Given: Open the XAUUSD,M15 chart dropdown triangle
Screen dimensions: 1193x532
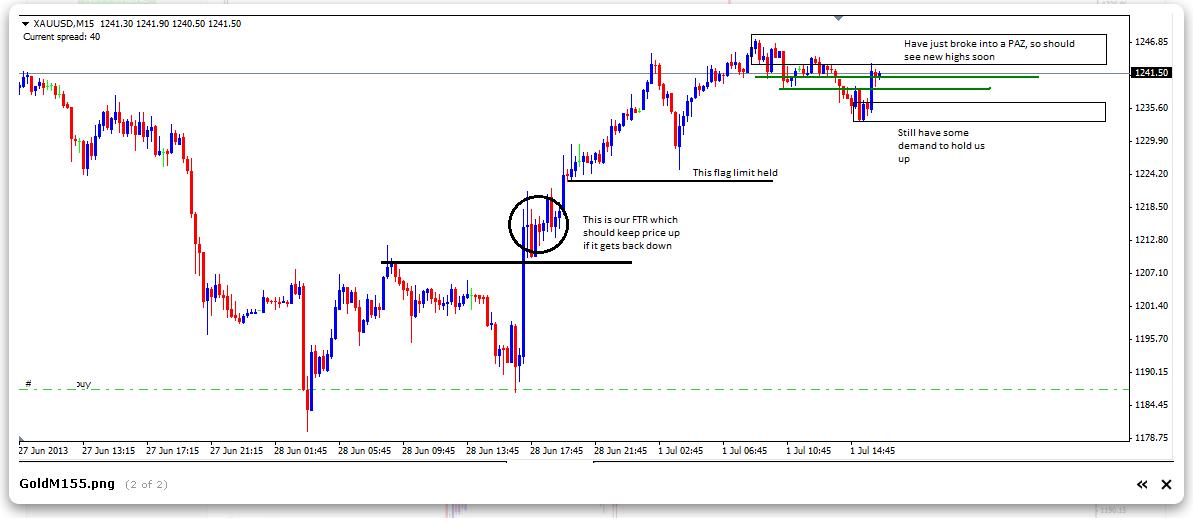Looking at the screenshot, I should coord(25,23).
